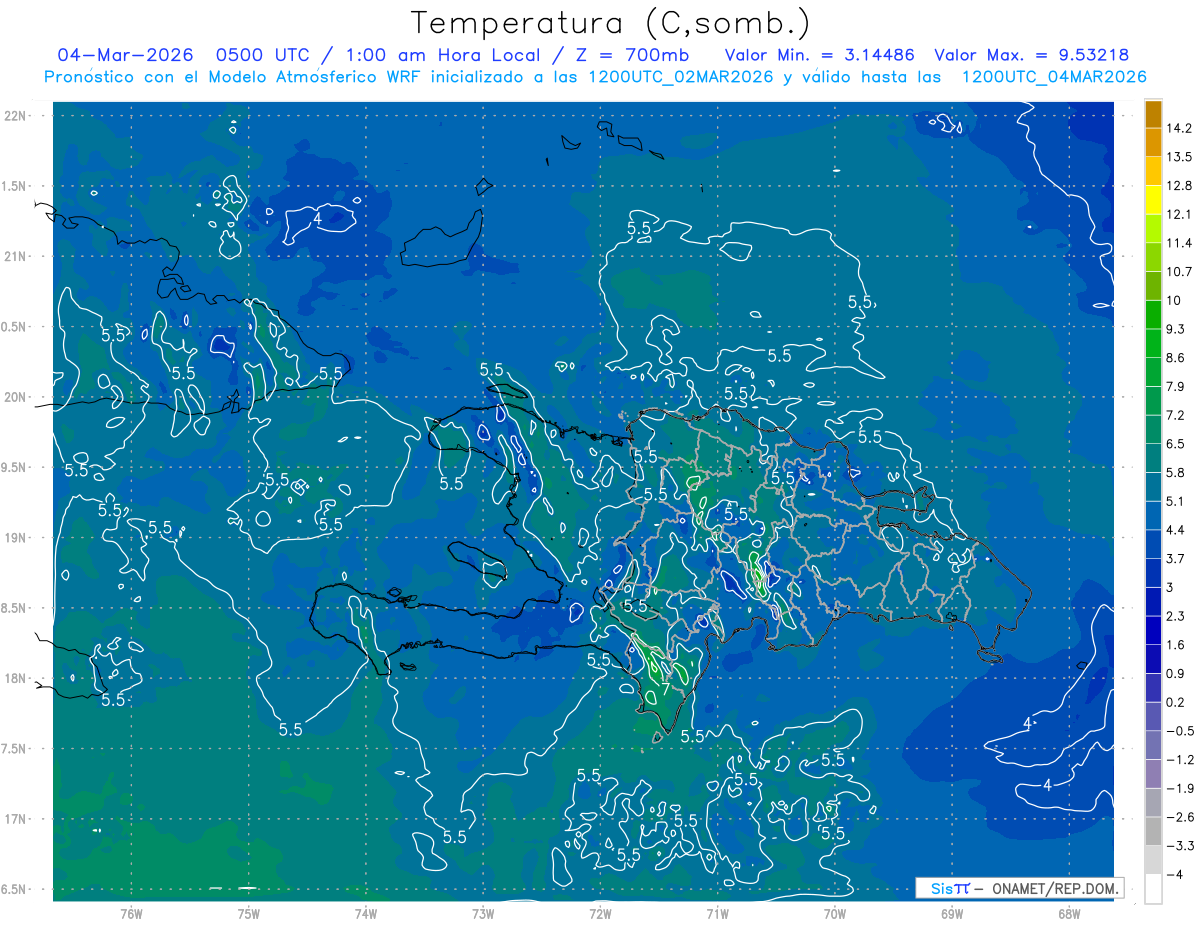Click the "6.5" colorbar value
This screenshot has height=927, width=1200.
point(1176,444)
